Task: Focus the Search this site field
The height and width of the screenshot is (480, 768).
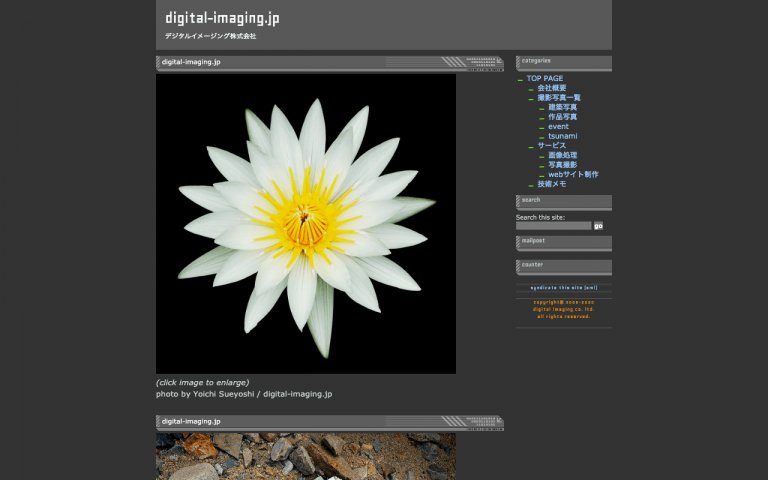Action: coord(553,226)
